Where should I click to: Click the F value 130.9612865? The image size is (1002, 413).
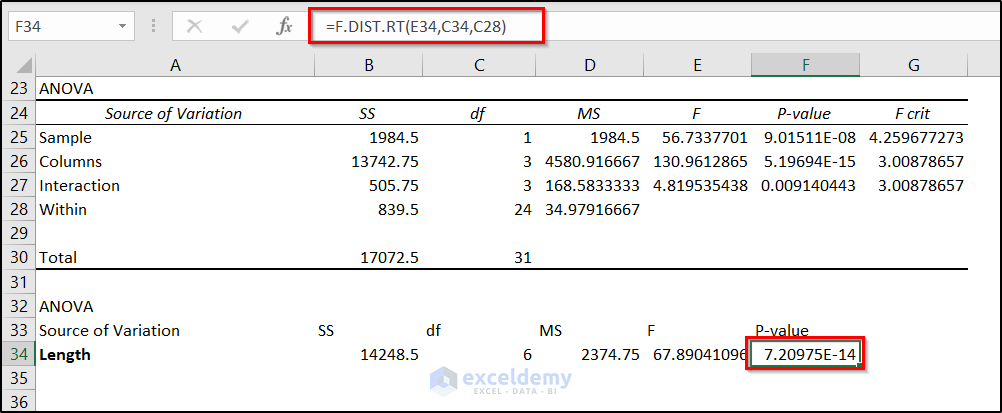[701, 162]
